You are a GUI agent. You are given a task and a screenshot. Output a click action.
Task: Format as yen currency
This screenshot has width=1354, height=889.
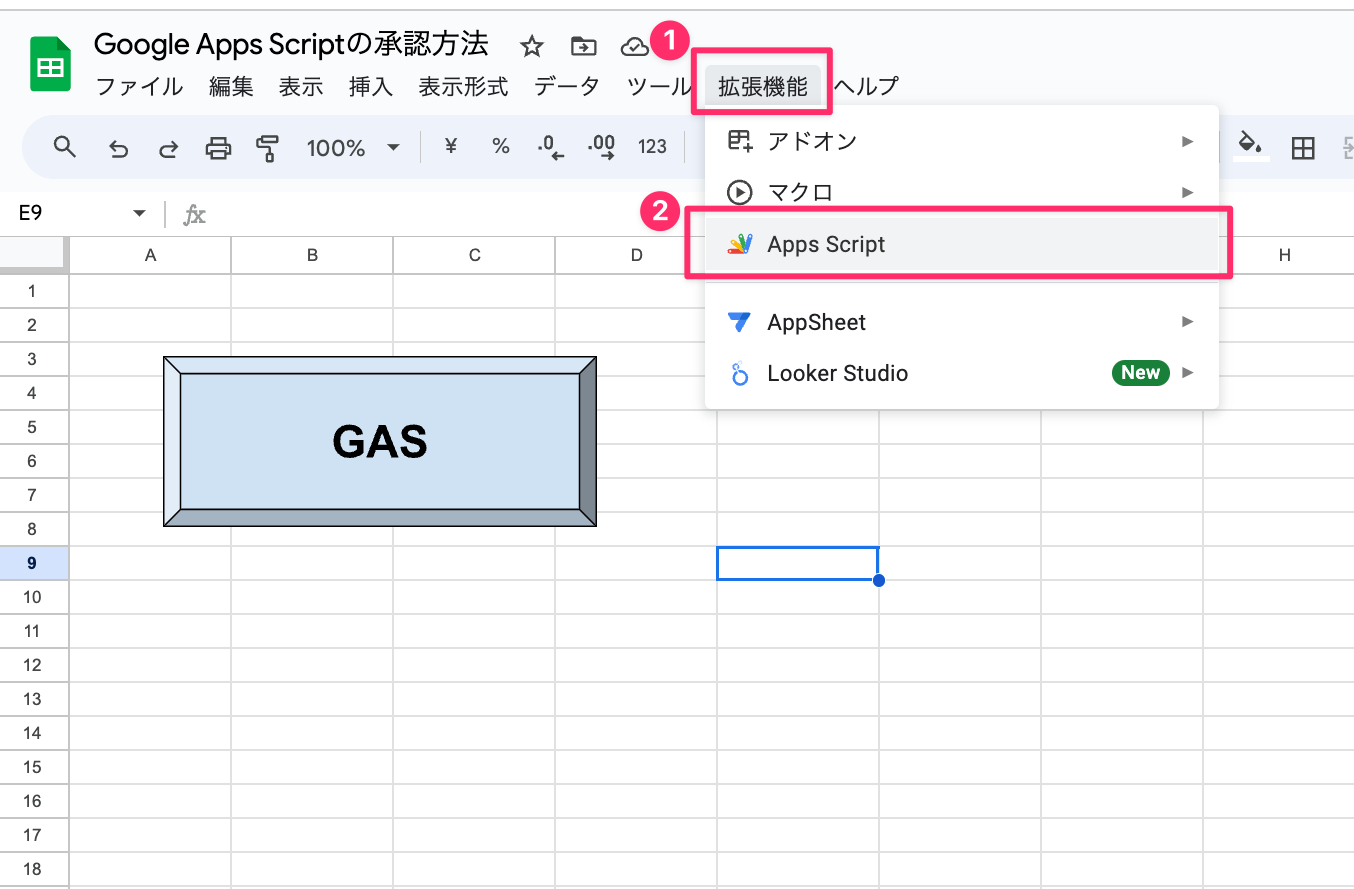(x=450, y=147)
